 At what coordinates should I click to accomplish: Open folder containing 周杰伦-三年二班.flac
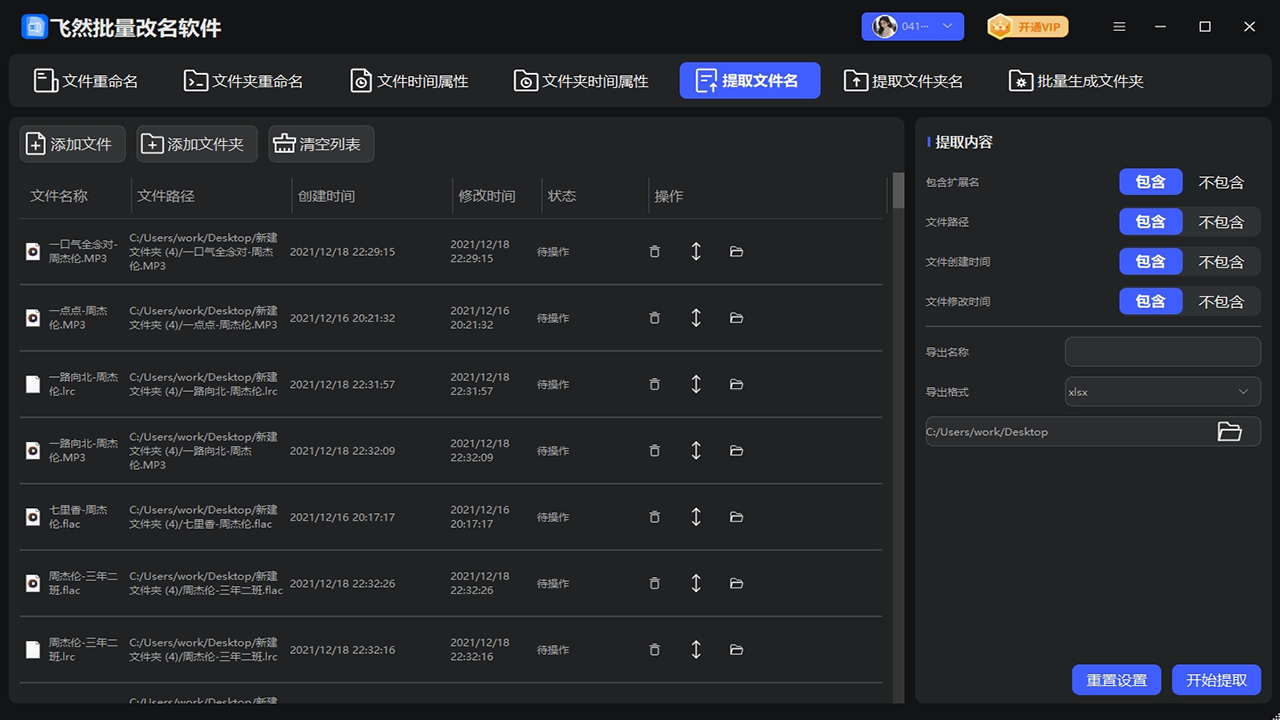[736, 583]
